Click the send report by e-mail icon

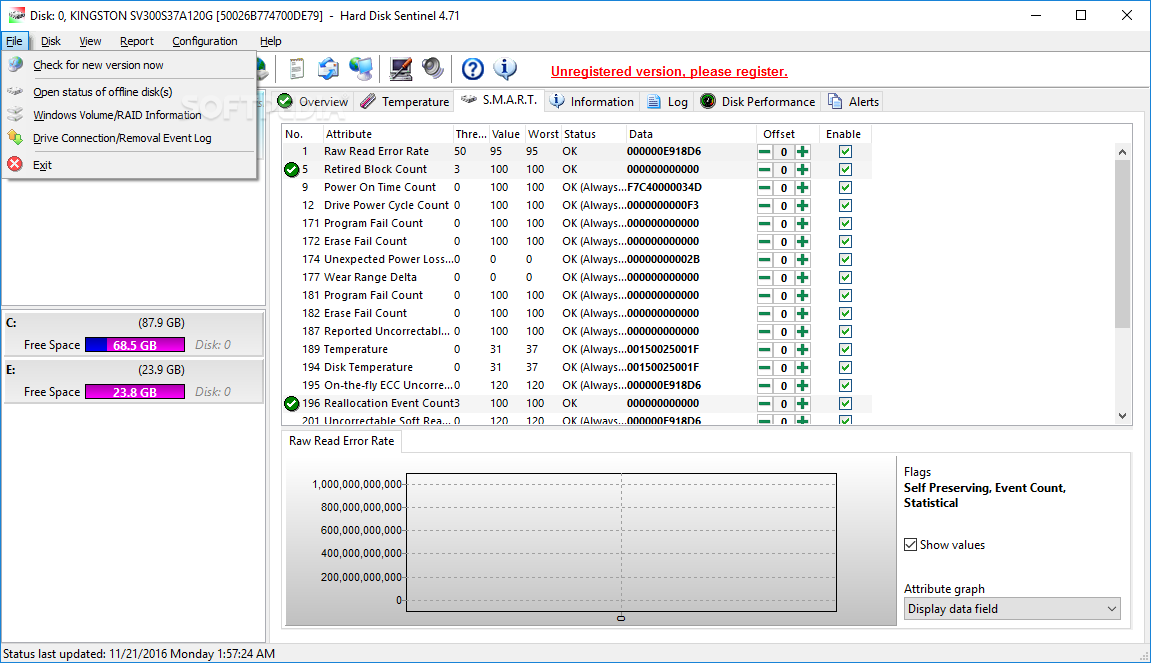click(328, 69)
